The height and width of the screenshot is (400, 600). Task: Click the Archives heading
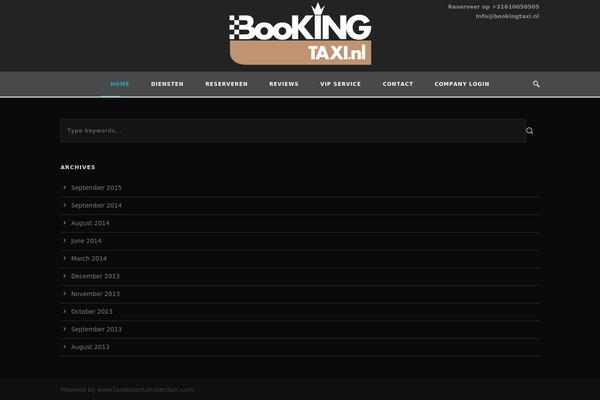pos(78,167)
